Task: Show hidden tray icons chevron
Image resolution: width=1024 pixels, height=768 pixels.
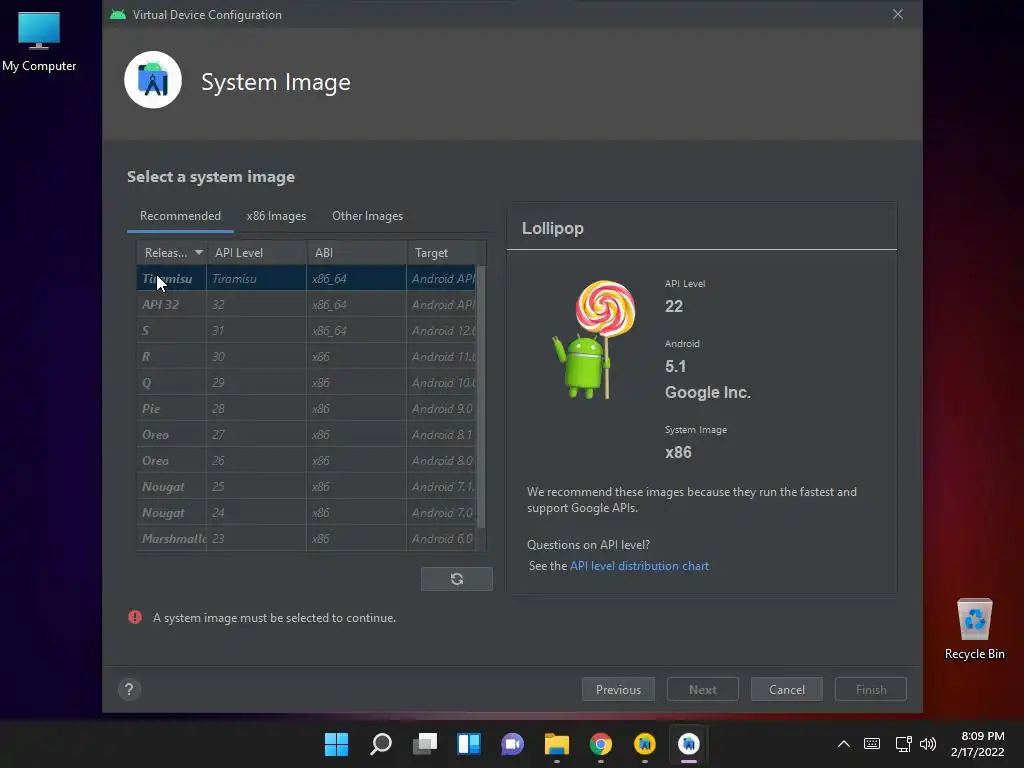Action: tap(844, 744)
